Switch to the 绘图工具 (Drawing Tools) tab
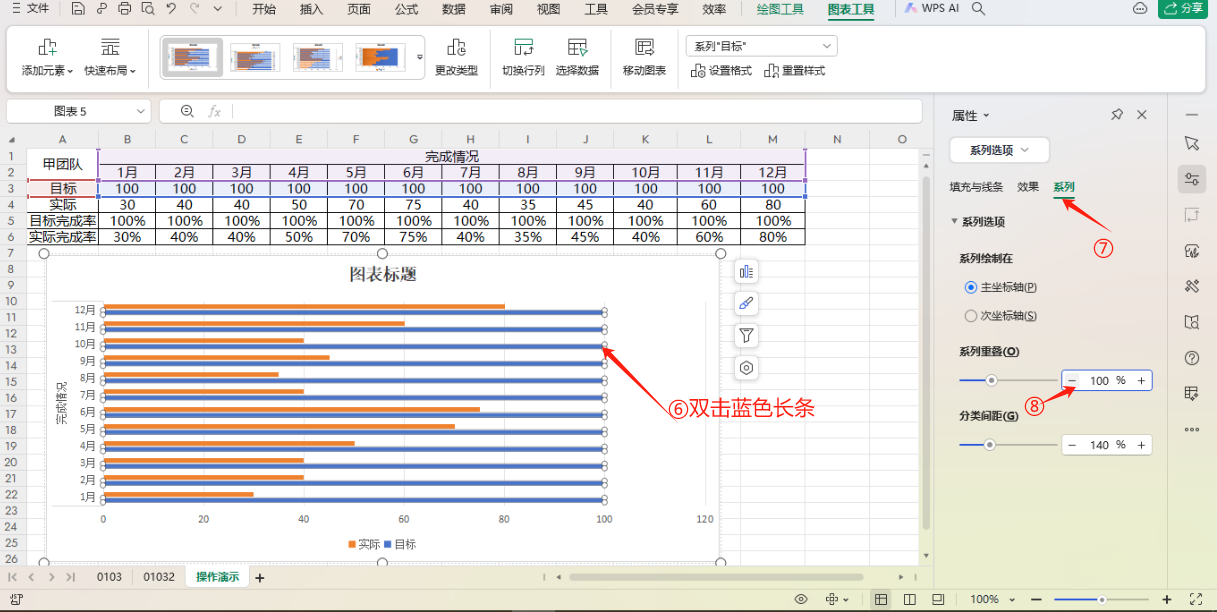 780,9
